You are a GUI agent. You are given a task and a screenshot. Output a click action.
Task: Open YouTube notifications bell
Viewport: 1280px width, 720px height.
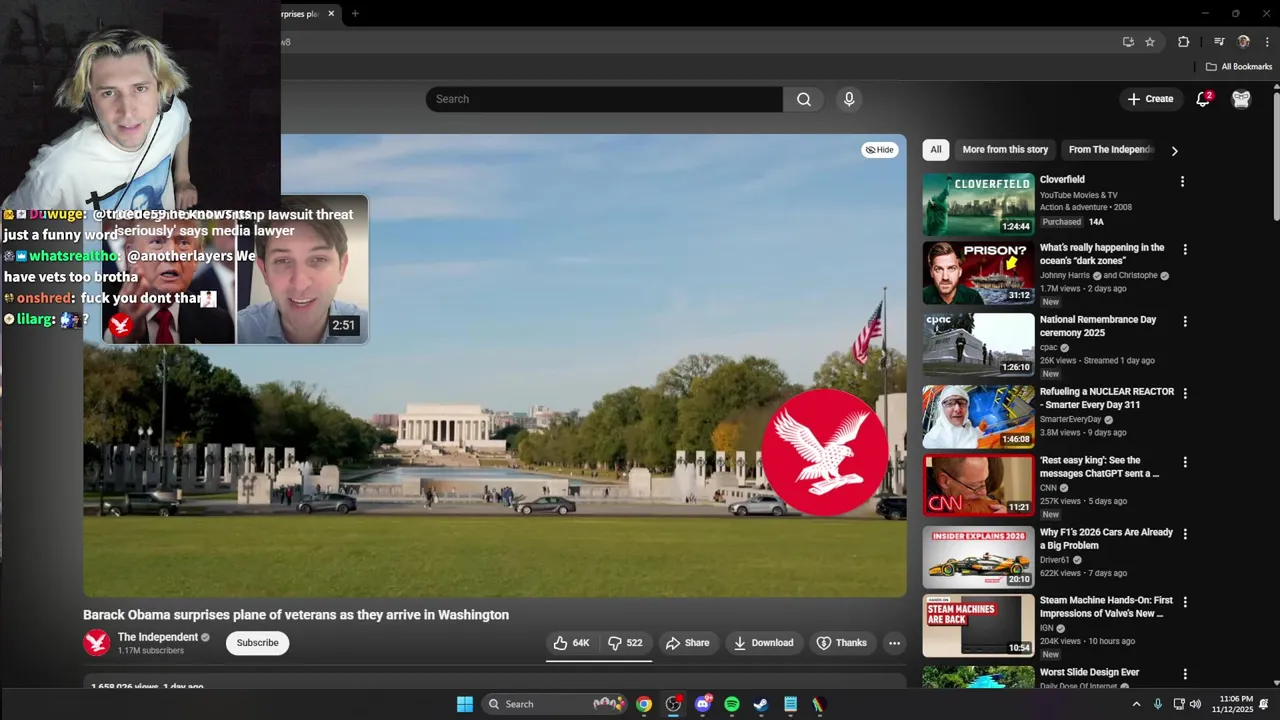(x=1203, y=99)
